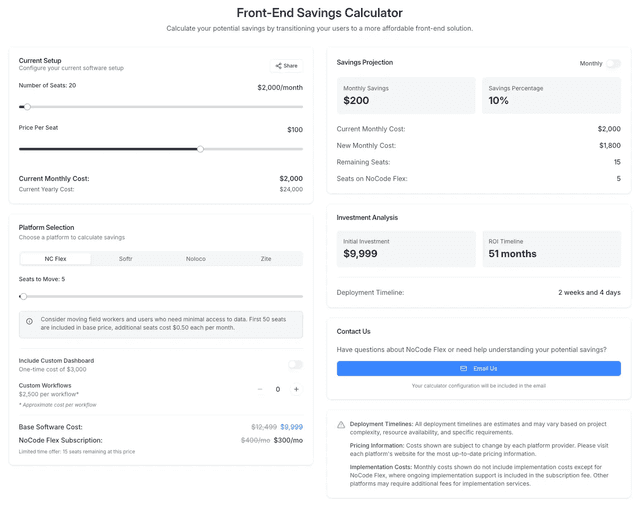
Task: Select the NC Flex platform tab
Action: tap(56, 259)
